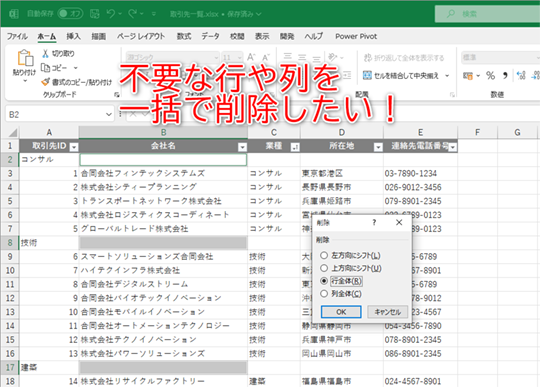Click the Name Box showing B2
This screenshot has width=540, height=387.
(x=55, y=114)
